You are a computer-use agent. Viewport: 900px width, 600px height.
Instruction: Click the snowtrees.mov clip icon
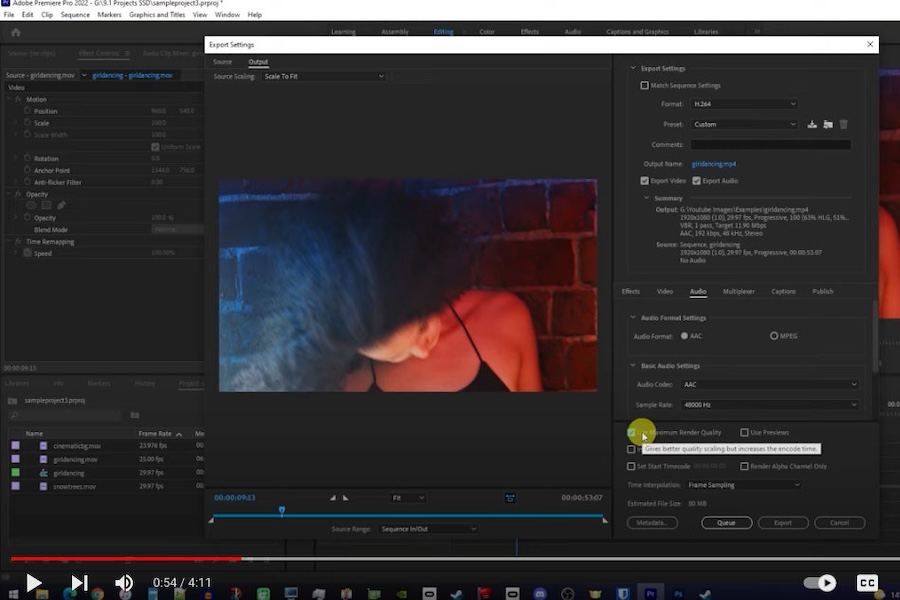[43, 486]
